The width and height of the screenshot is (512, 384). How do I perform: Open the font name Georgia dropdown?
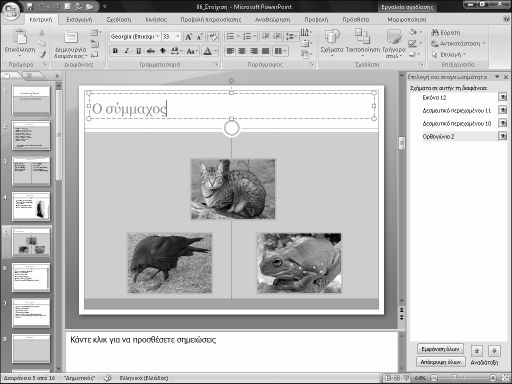coord(158,36)
